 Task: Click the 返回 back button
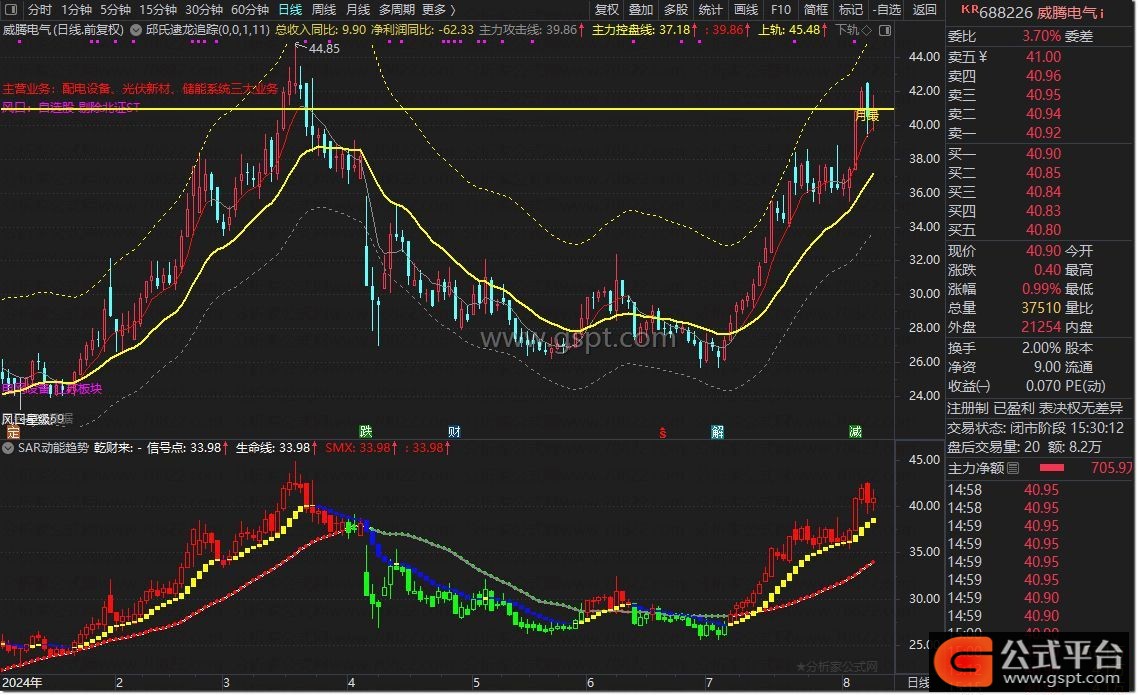point(925,9)
